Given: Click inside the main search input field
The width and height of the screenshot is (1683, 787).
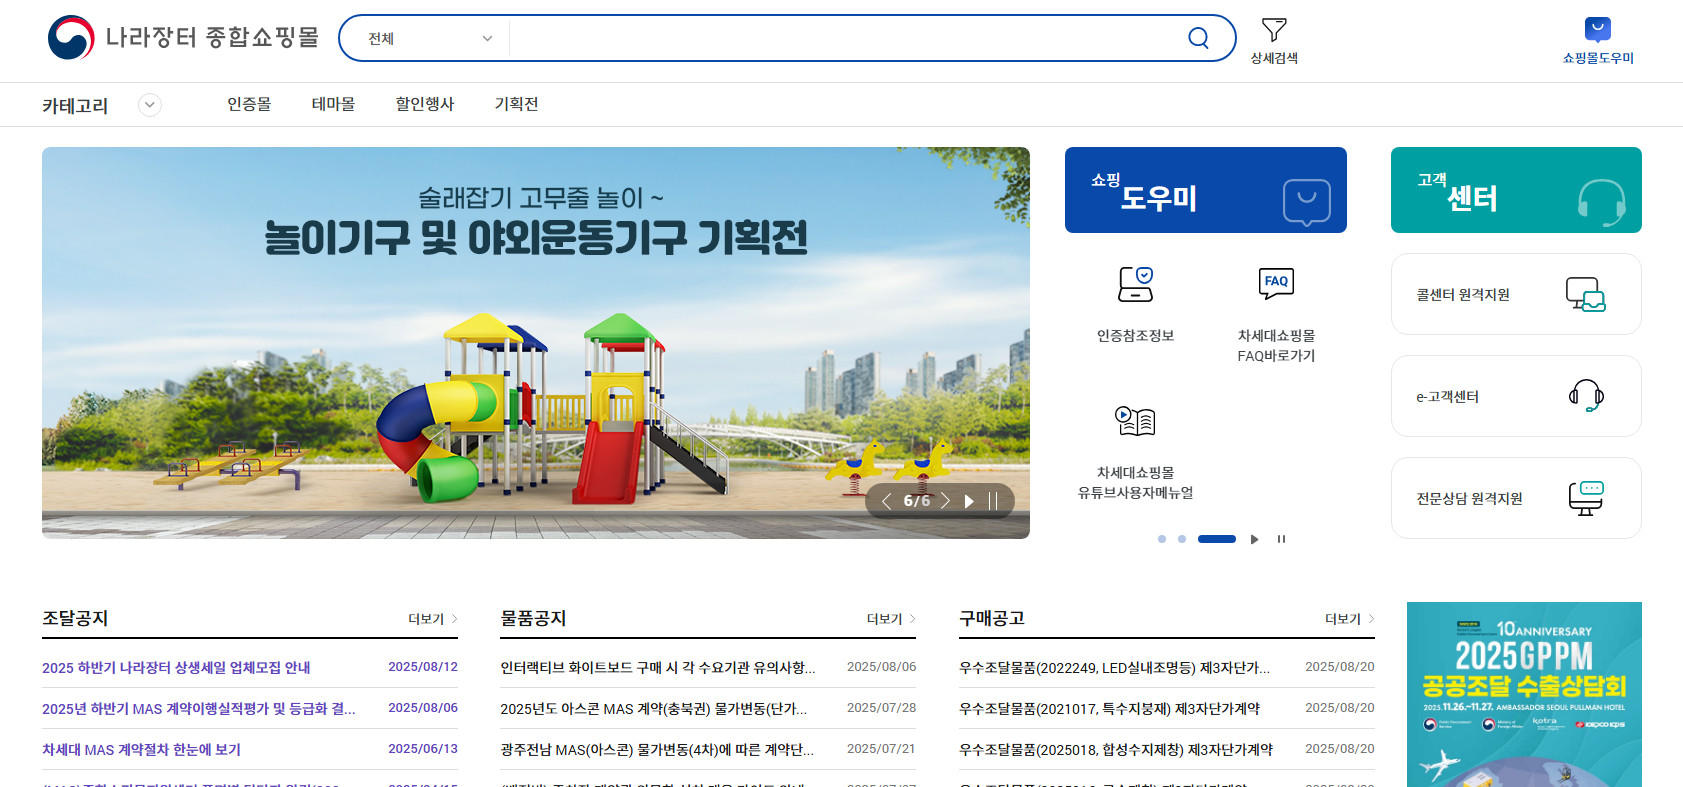Looking at the screenshot, I should [x=845, y=38].
